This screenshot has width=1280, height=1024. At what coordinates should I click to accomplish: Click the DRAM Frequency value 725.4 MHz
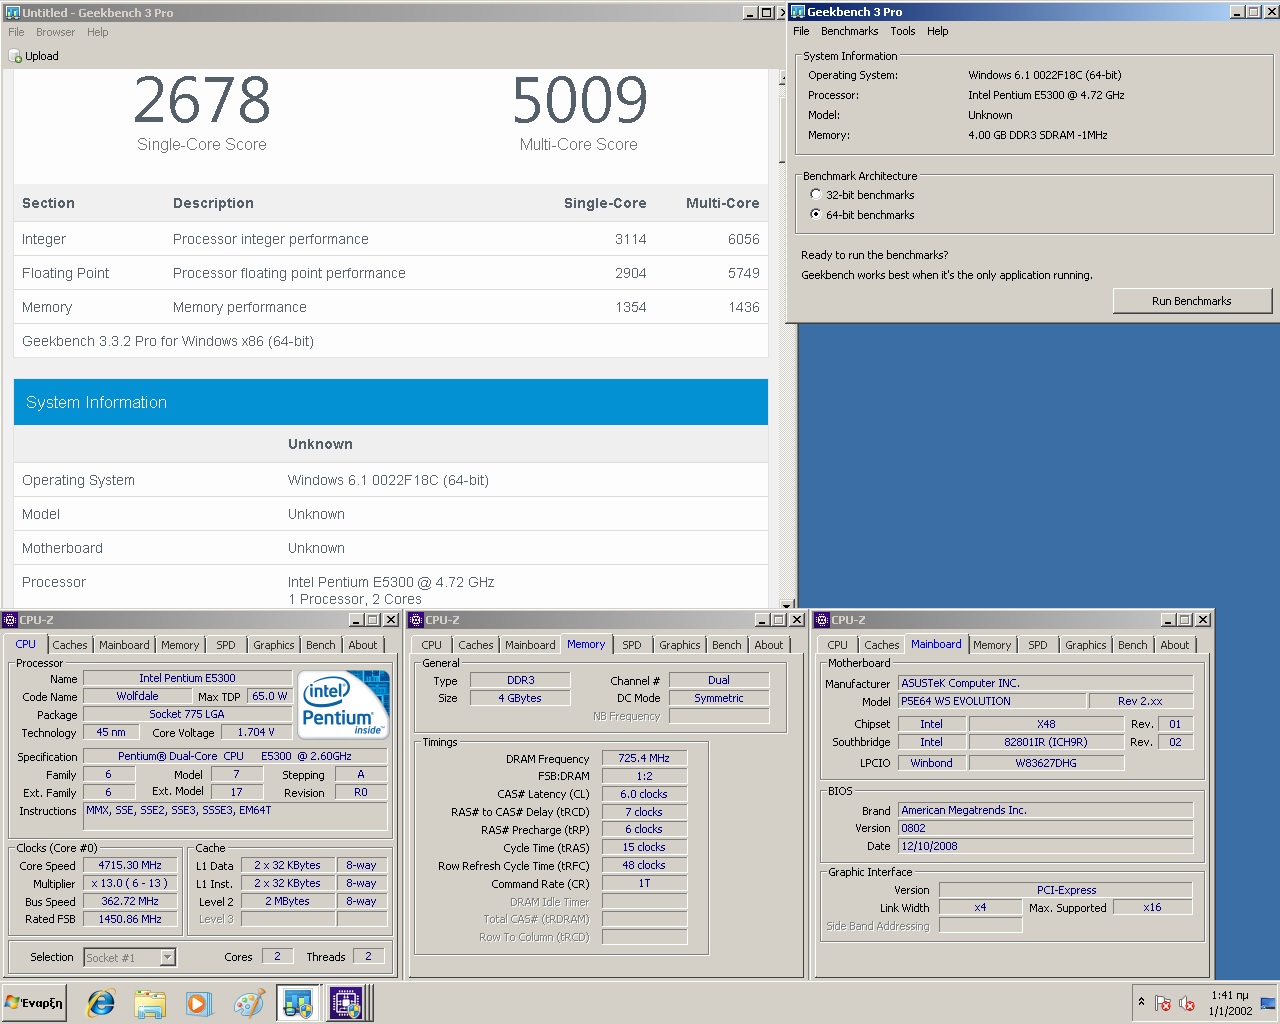coord(644,758)
